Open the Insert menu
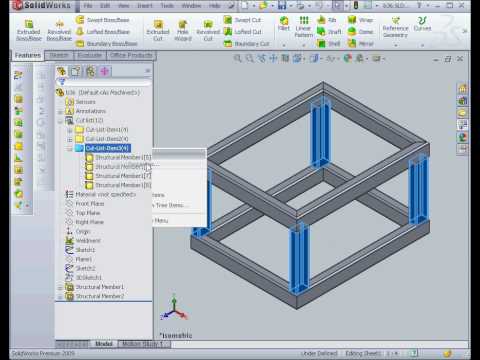The image size is (480, 360). pos(145,6)
